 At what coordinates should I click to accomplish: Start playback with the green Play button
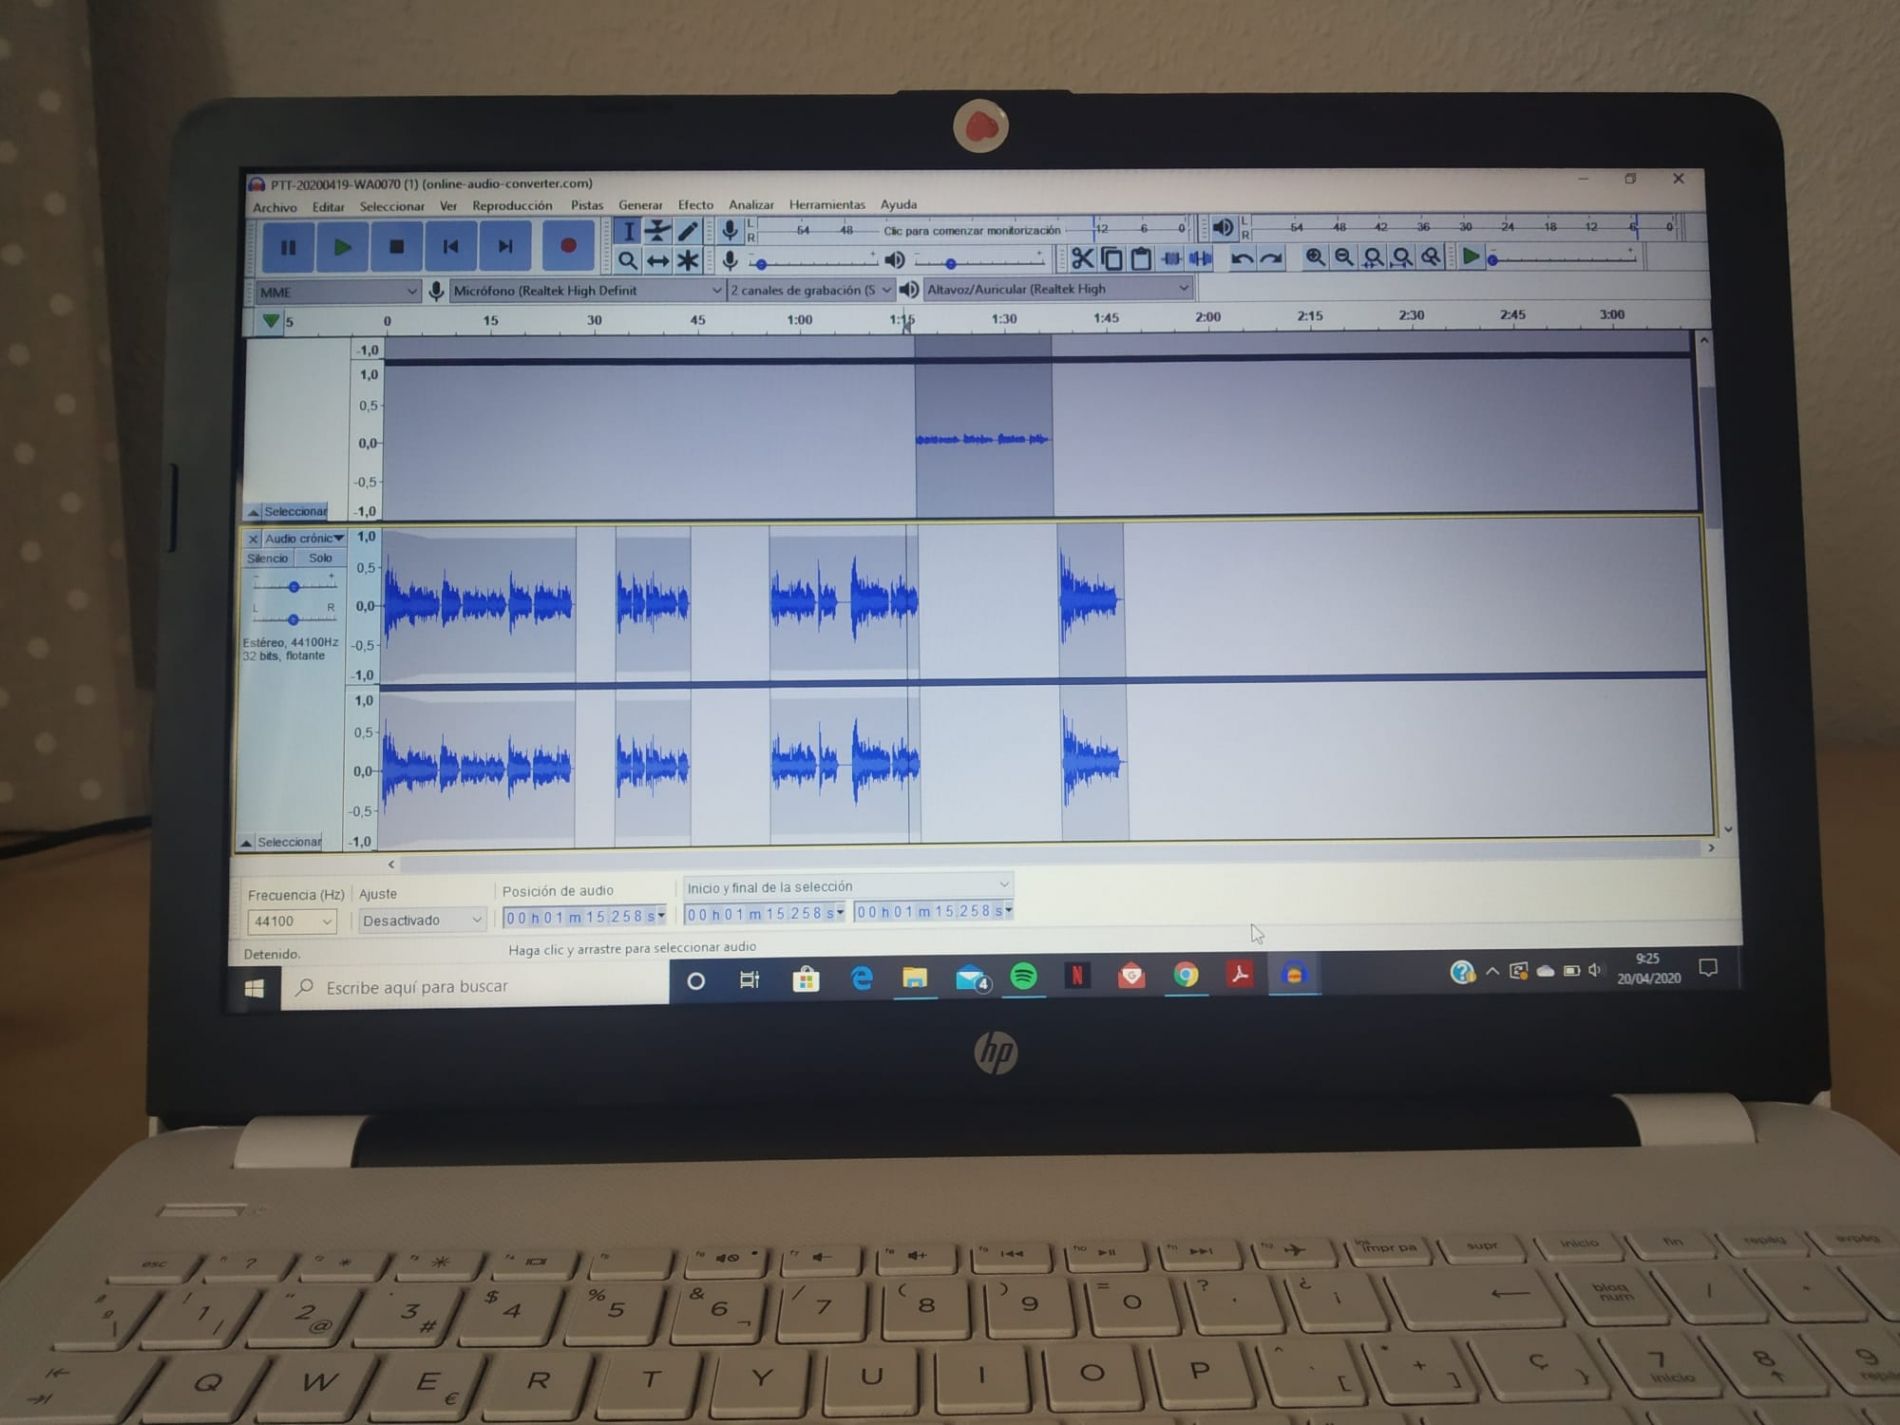342,247
